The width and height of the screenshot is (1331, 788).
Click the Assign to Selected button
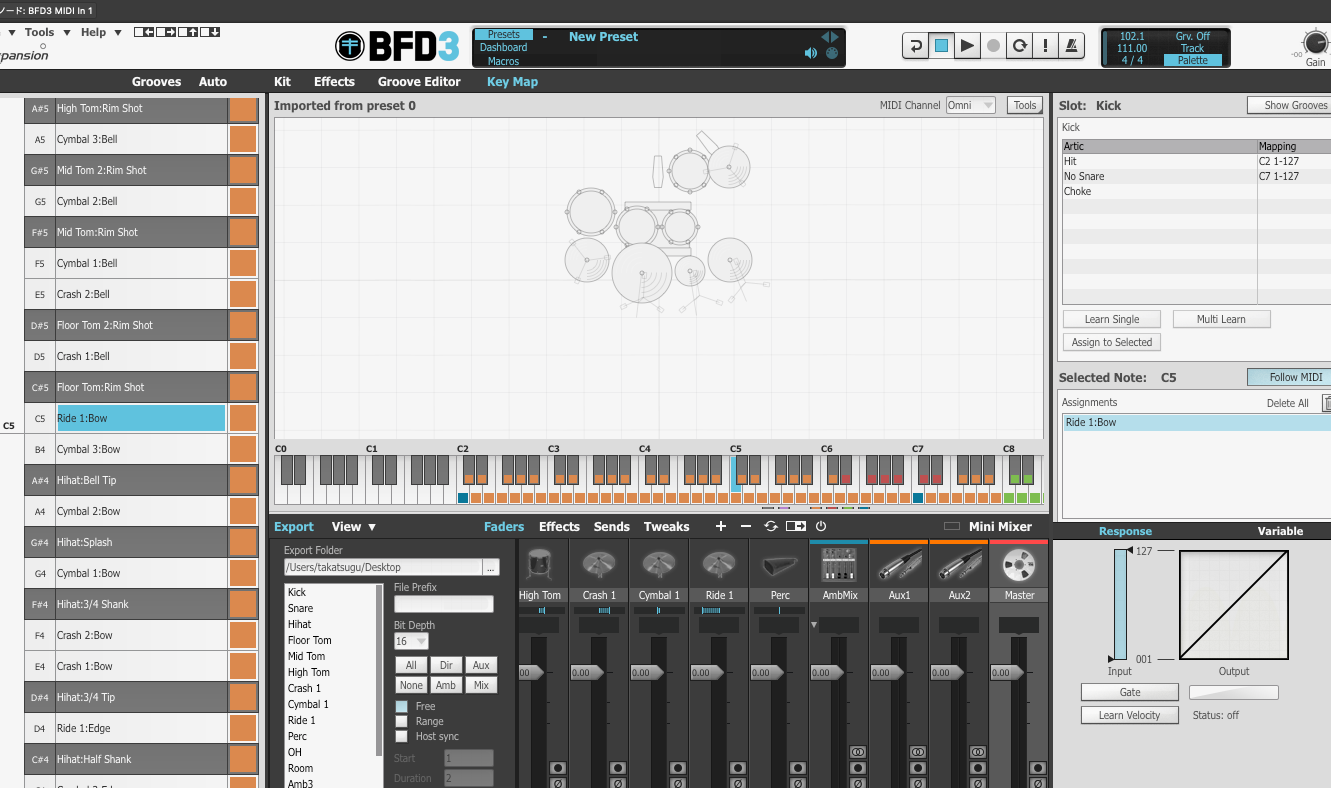click(1112, 342)
